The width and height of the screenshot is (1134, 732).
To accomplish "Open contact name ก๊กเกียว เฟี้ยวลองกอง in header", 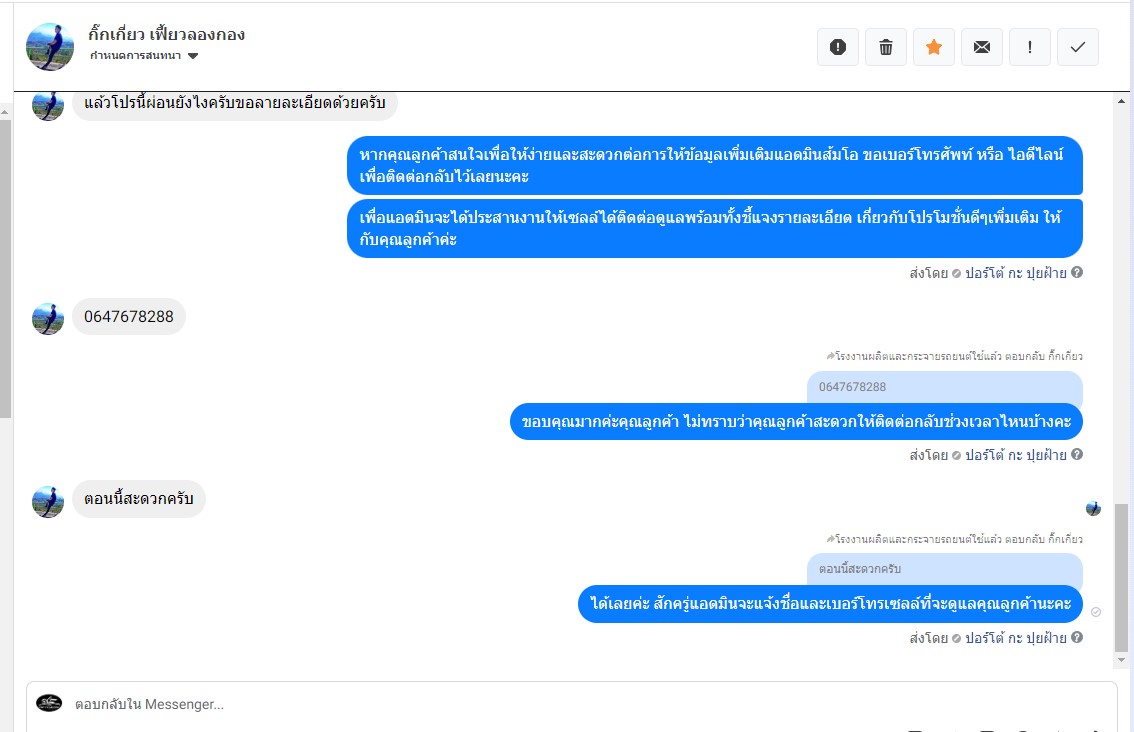I will point(166,34).
